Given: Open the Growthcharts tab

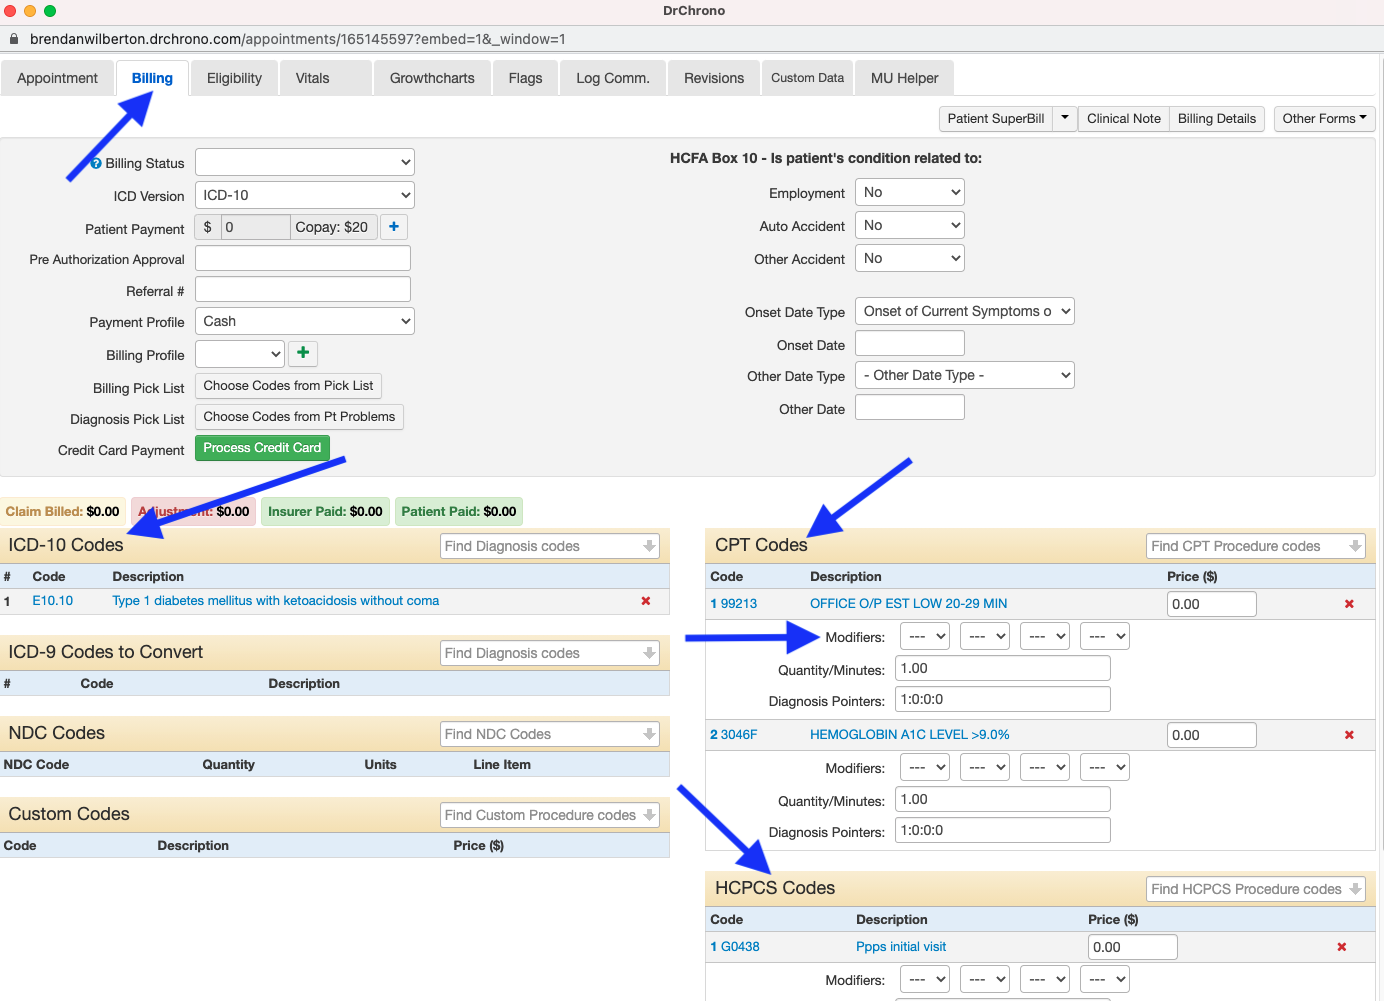Looking at the screenshot, I should [432, 78].
